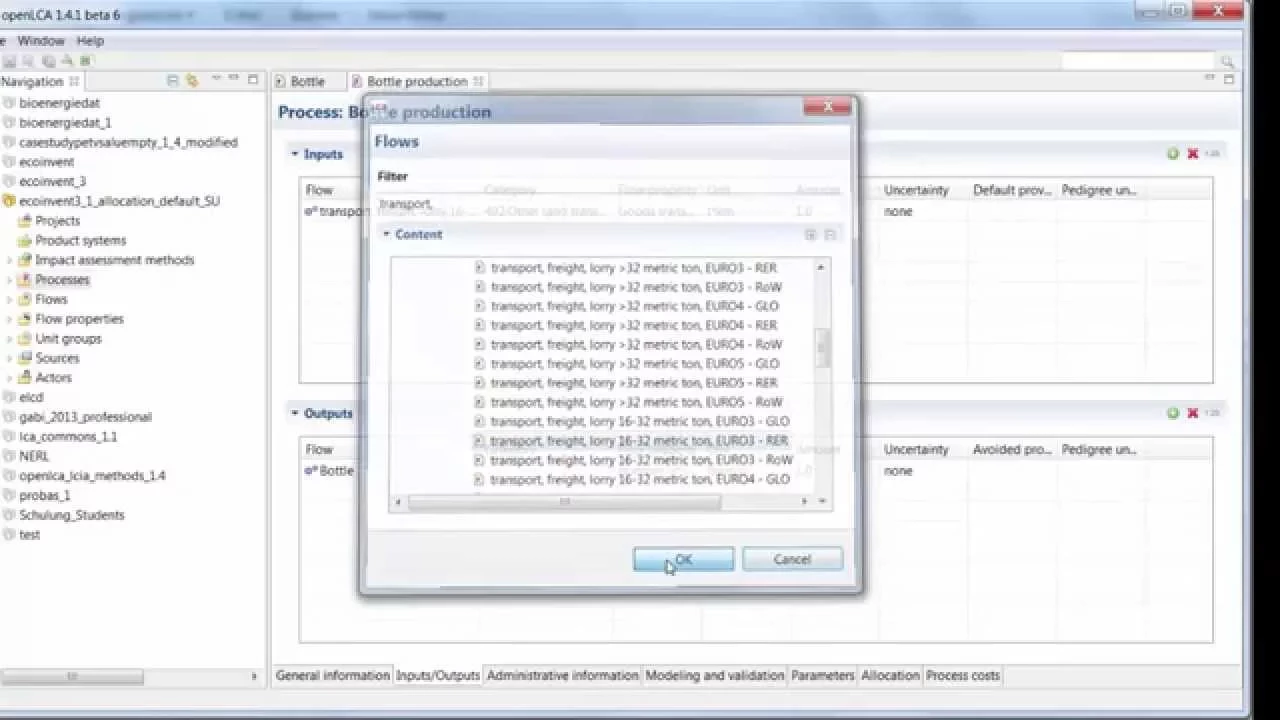Click the editor area maximize icon

tap(1229, 79)
